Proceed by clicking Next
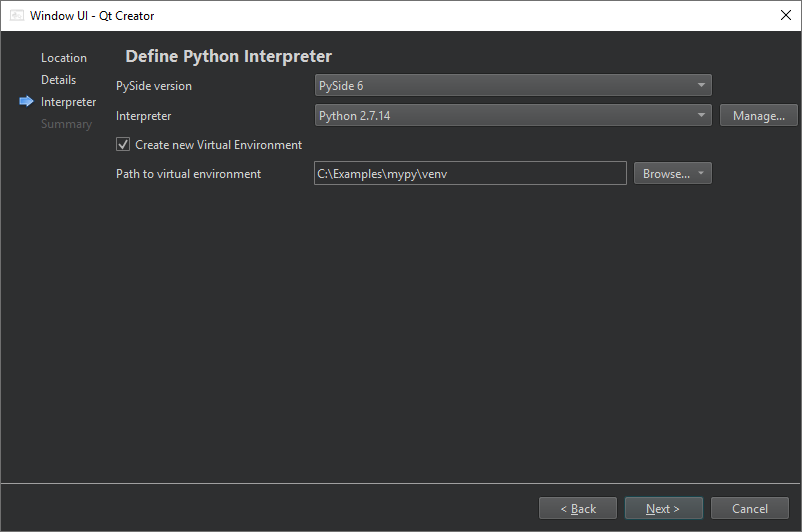 point(663,509)
